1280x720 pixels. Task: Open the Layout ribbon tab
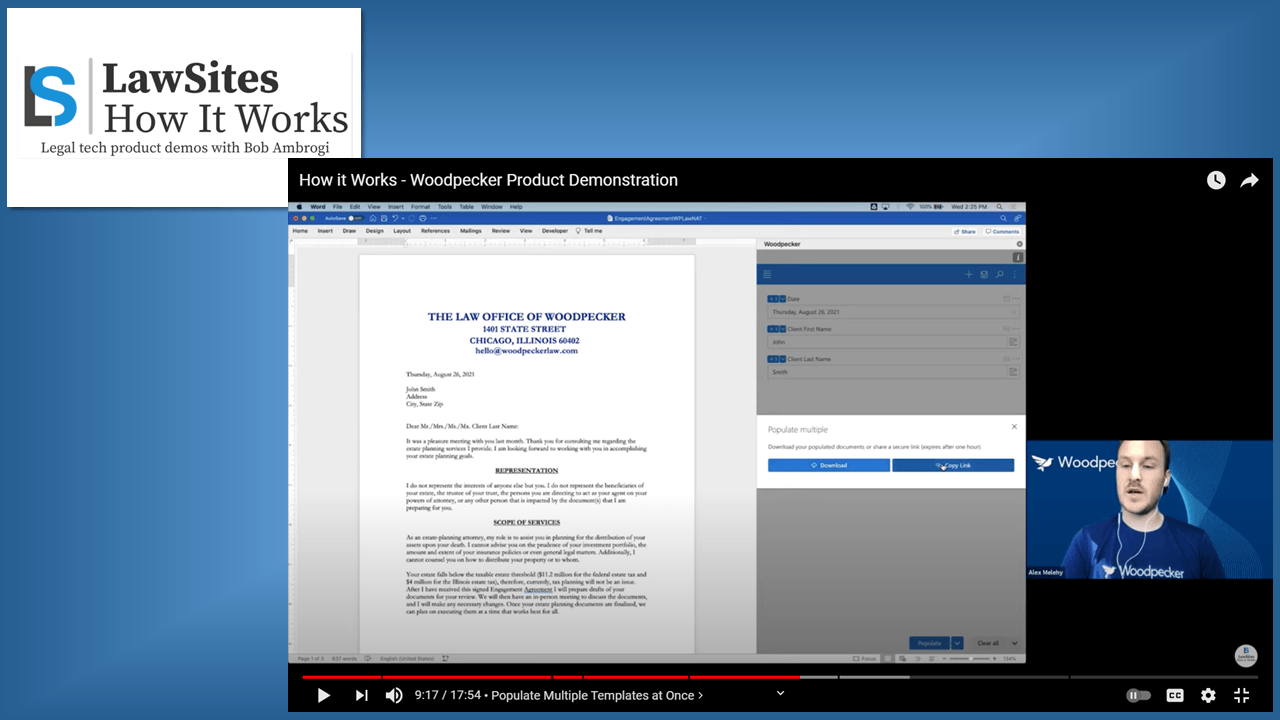point(402,231)
